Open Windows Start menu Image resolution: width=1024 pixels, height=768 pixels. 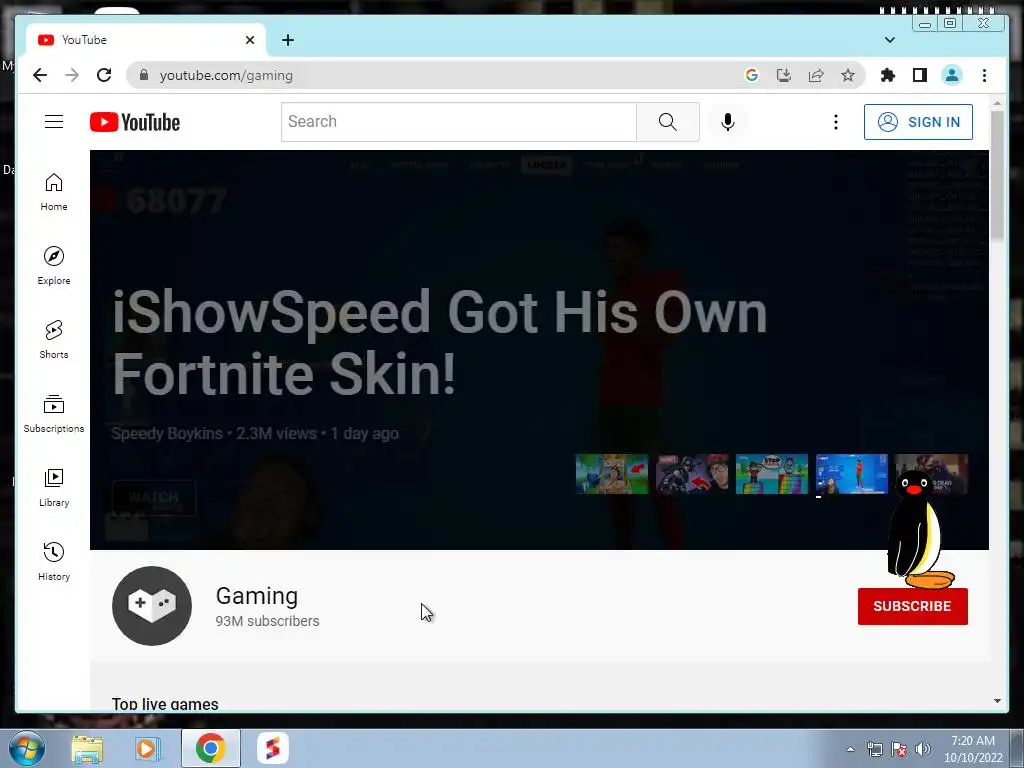pos(26,748)
